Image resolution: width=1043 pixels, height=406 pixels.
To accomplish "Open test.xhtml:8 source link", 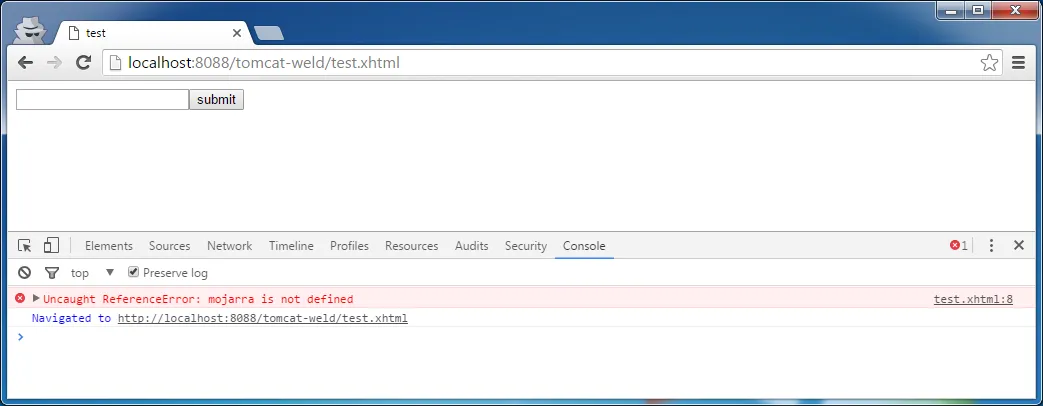I will point(973,299).
